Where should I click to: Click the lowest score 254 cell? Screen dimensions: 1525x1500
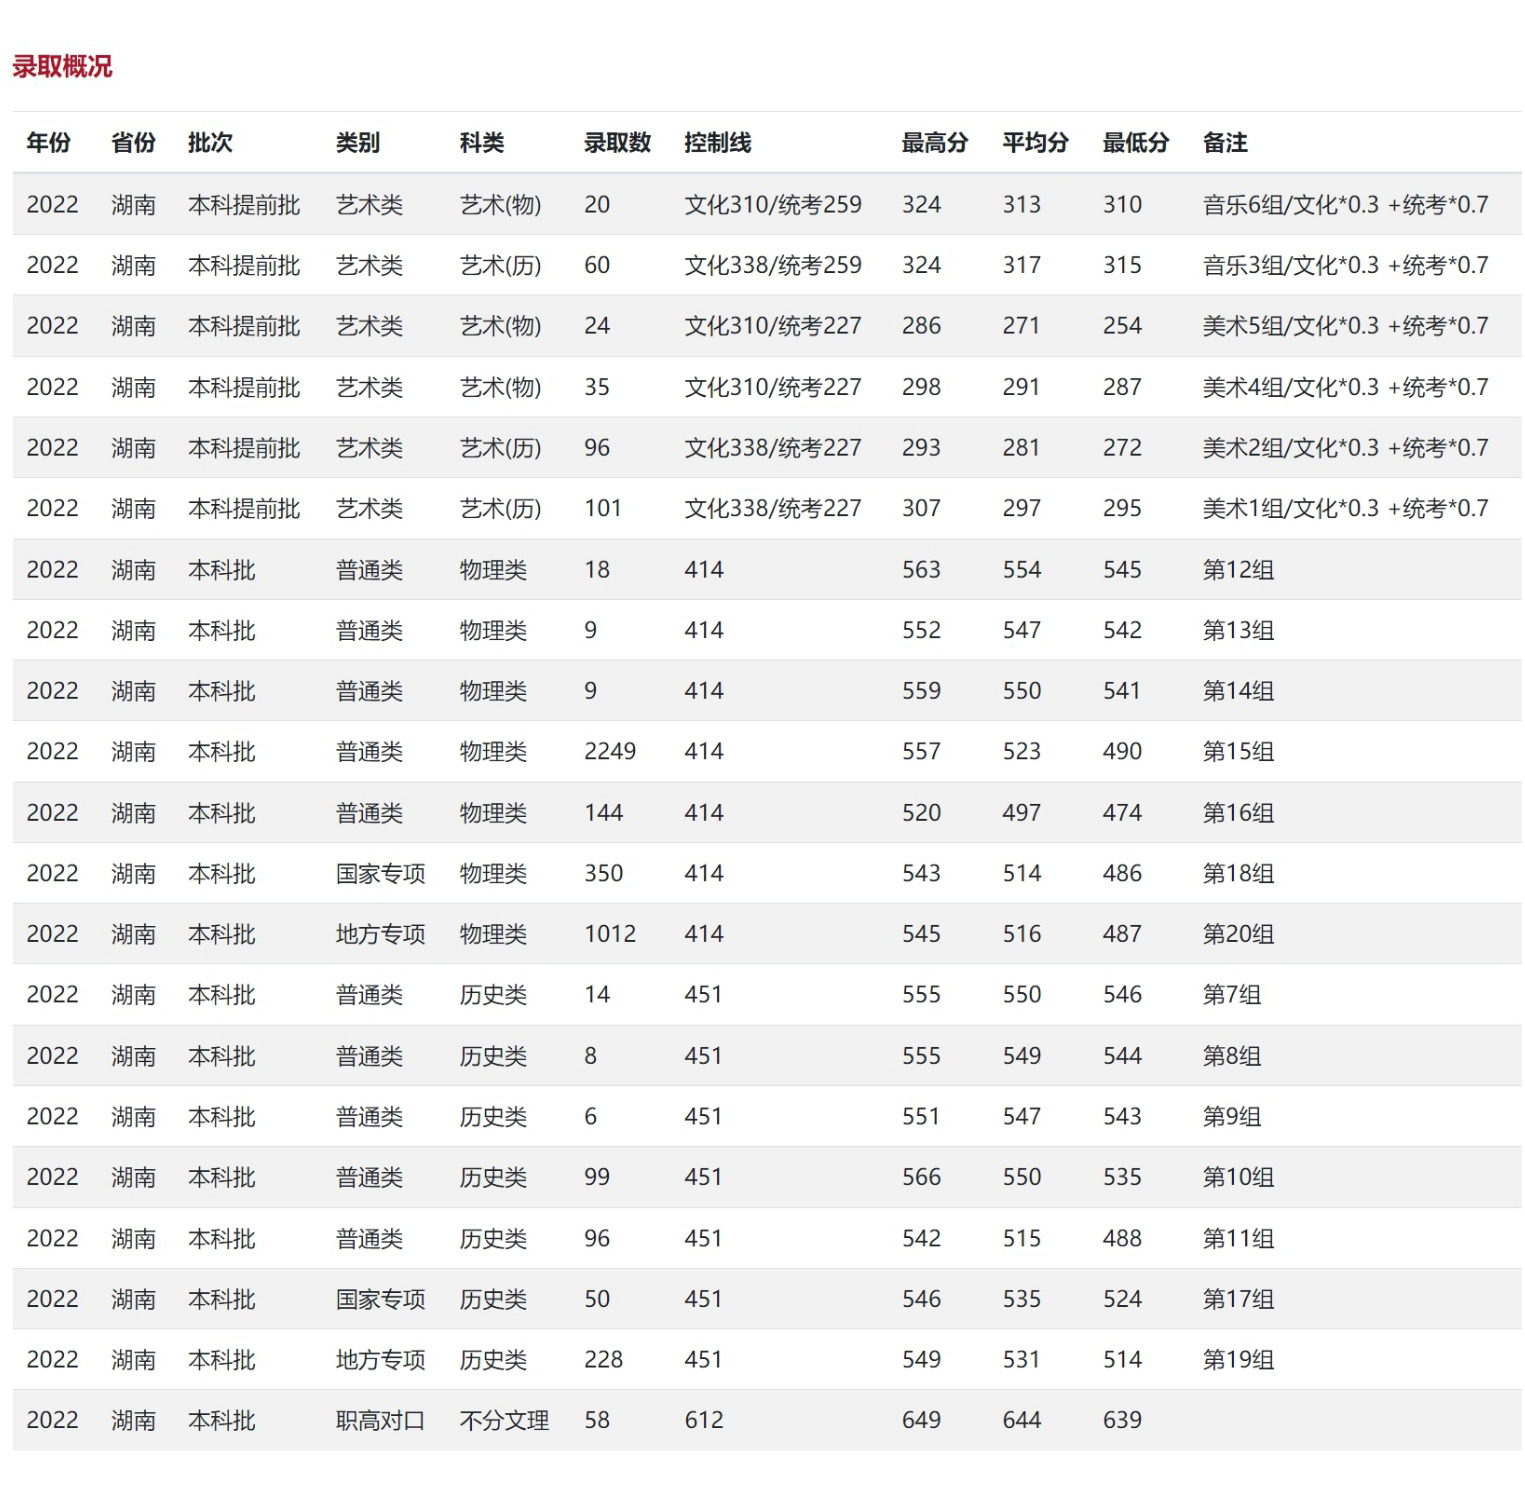click(1122, 326)
